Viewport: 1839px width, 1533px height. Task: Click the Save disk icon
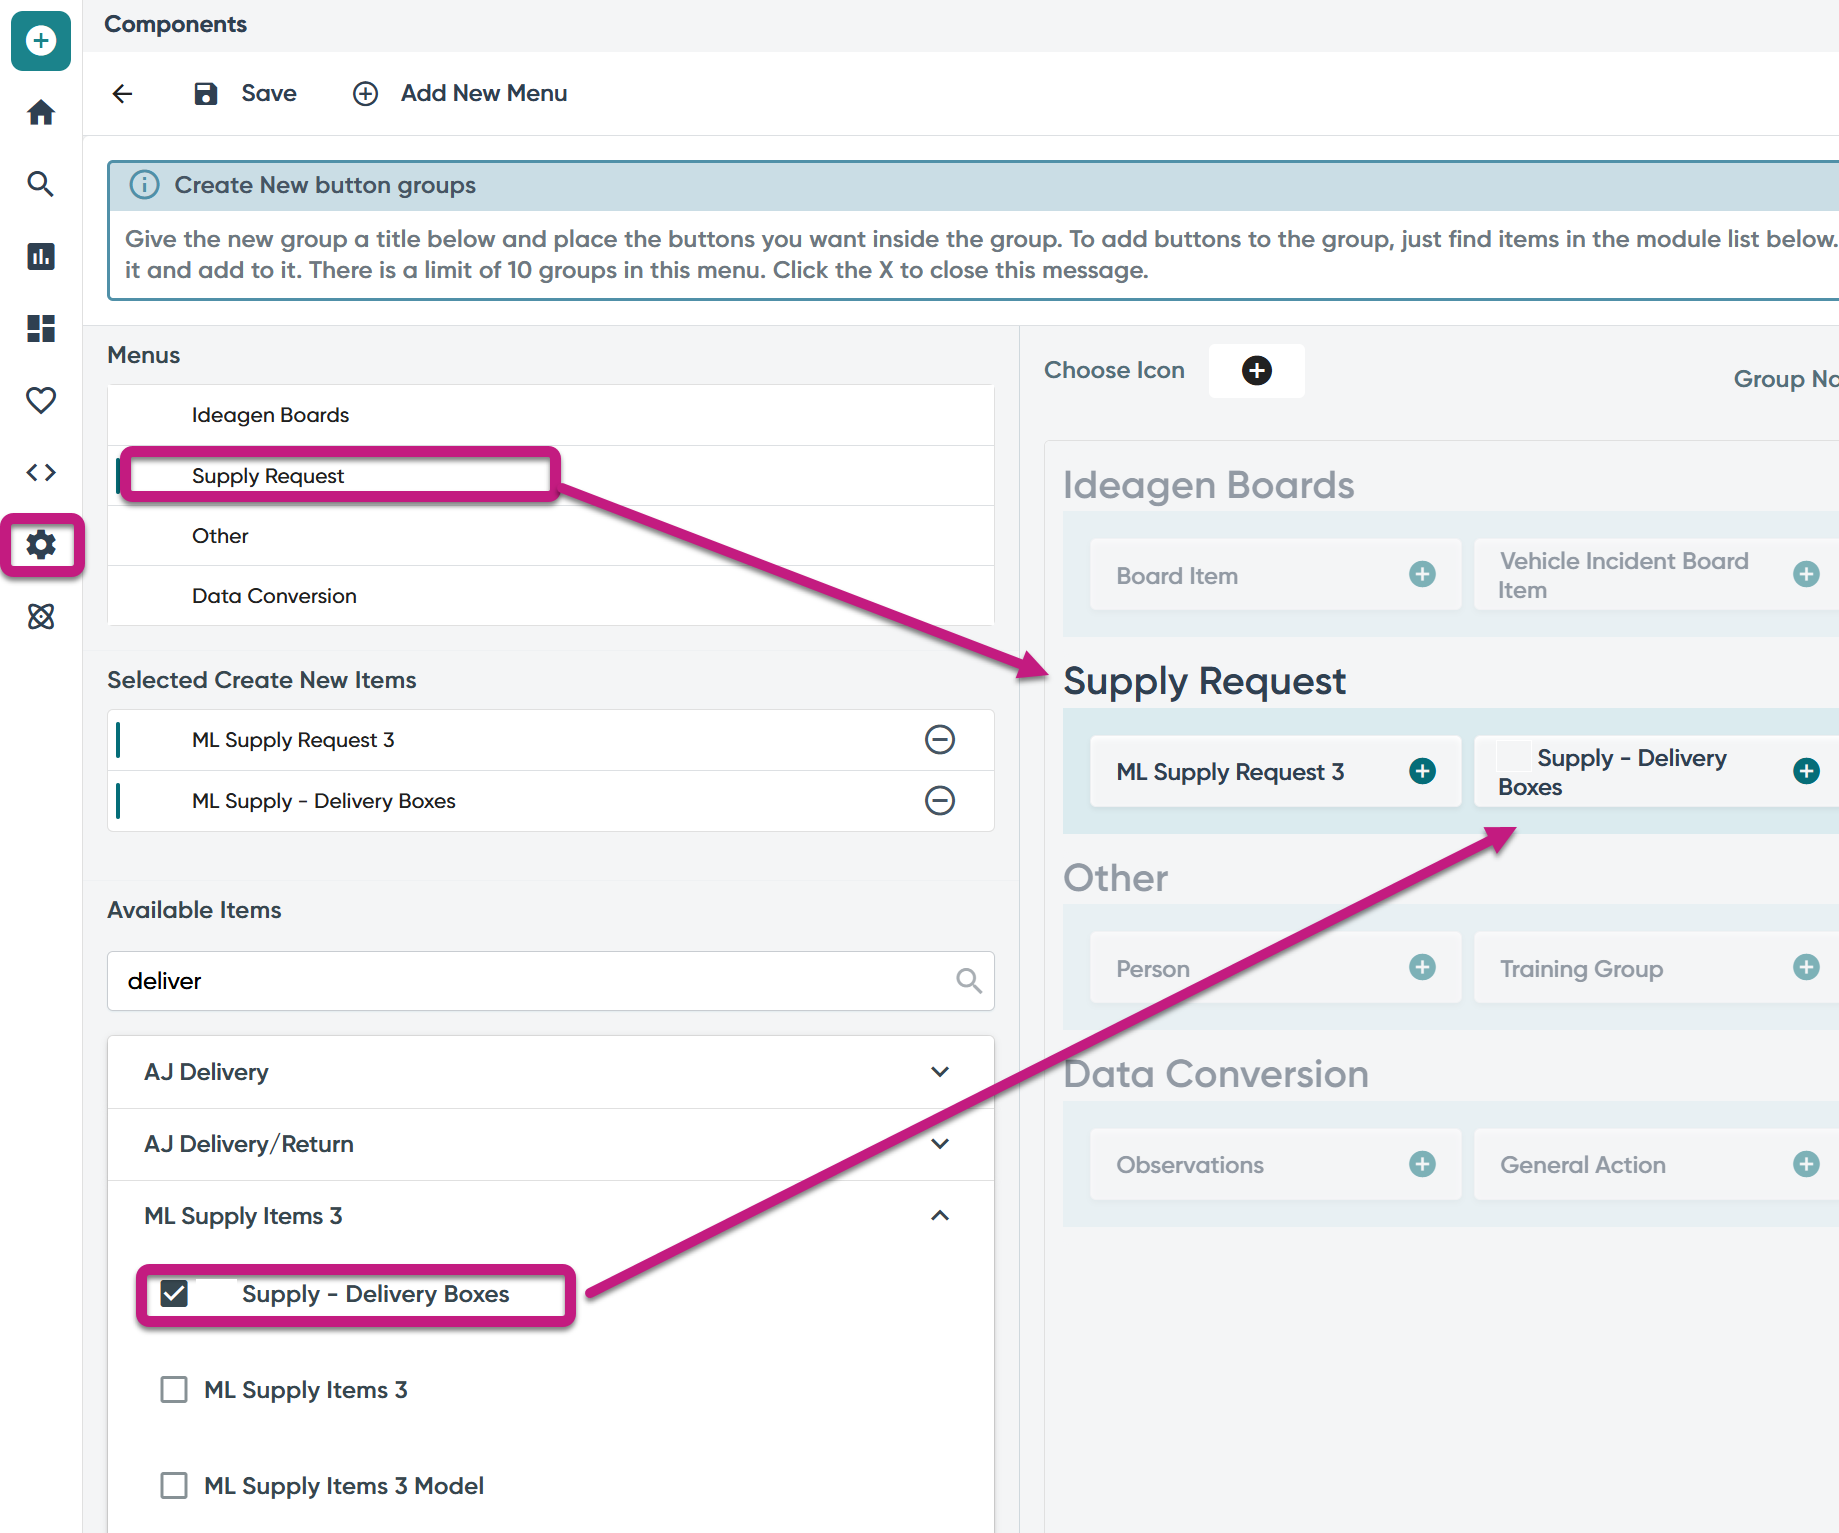(206, 94)
